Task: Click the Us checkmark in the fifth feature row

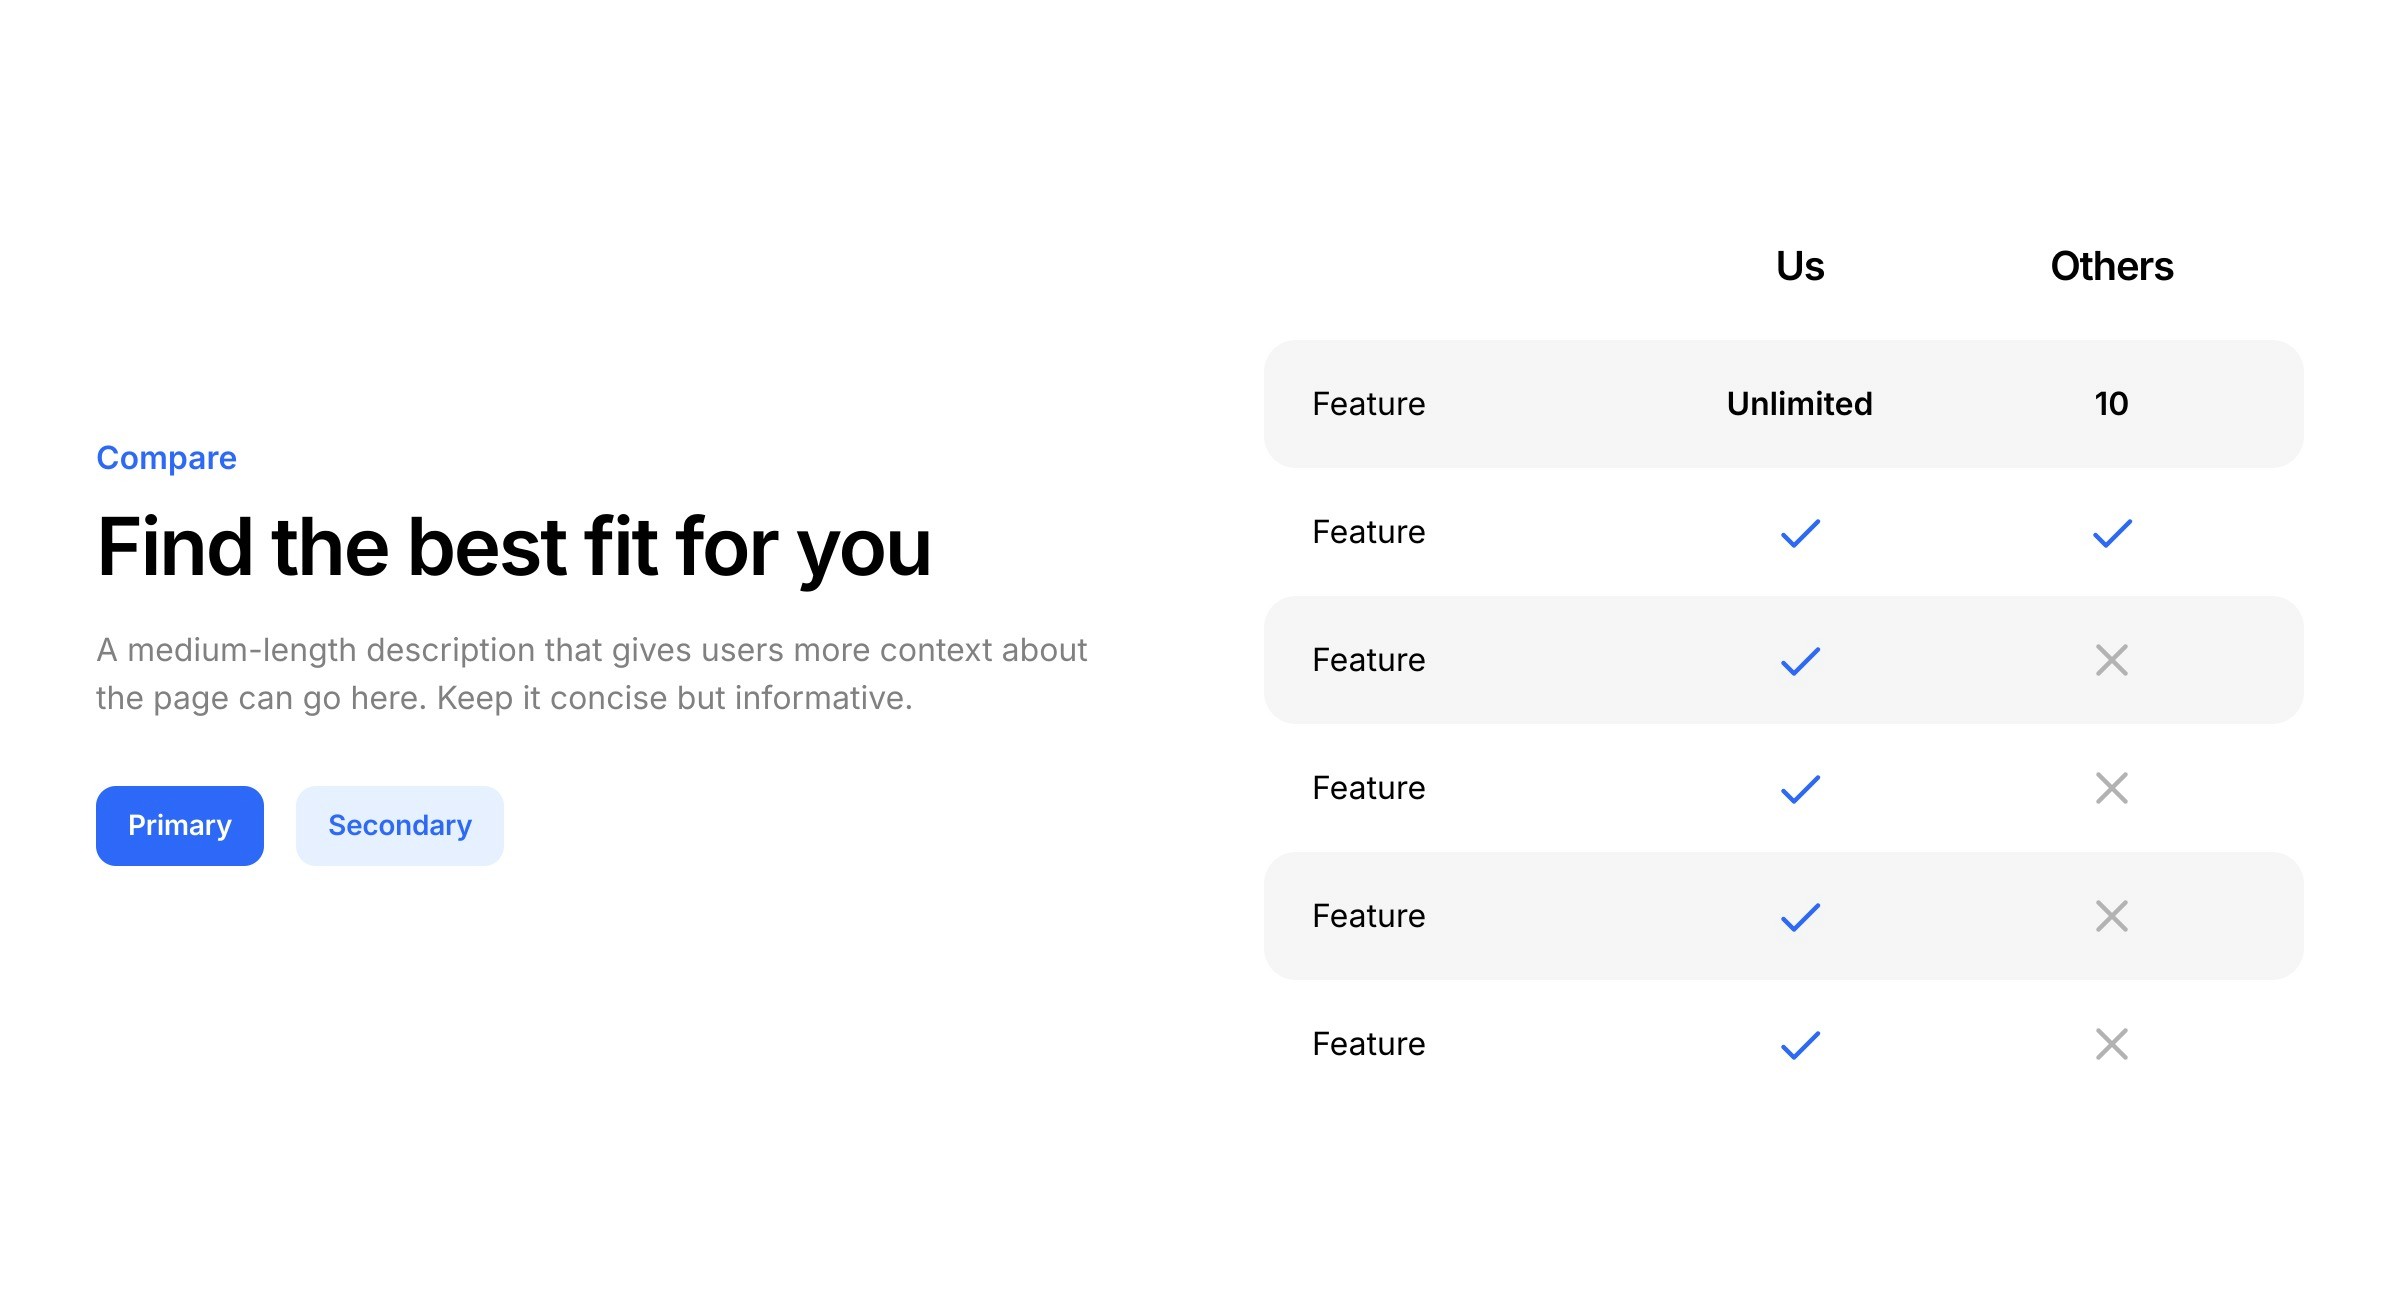Action: pyautogui.click(x=1800, y=917)
